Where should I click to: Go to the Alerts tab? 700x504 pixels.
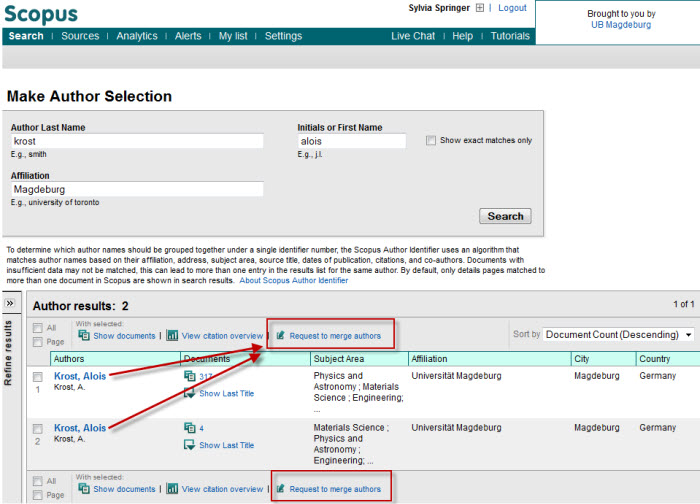pos(188,36)
